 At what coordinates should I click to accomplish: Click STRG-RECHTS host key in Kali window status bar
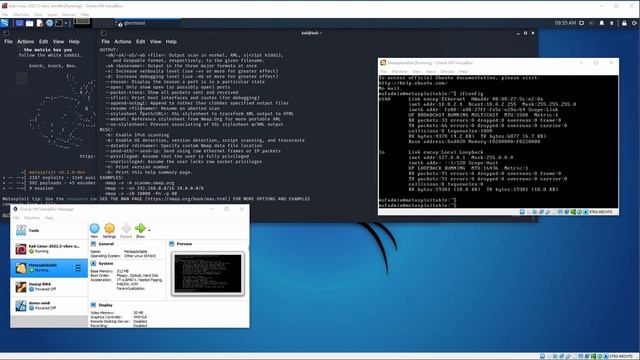coord(621,356)
